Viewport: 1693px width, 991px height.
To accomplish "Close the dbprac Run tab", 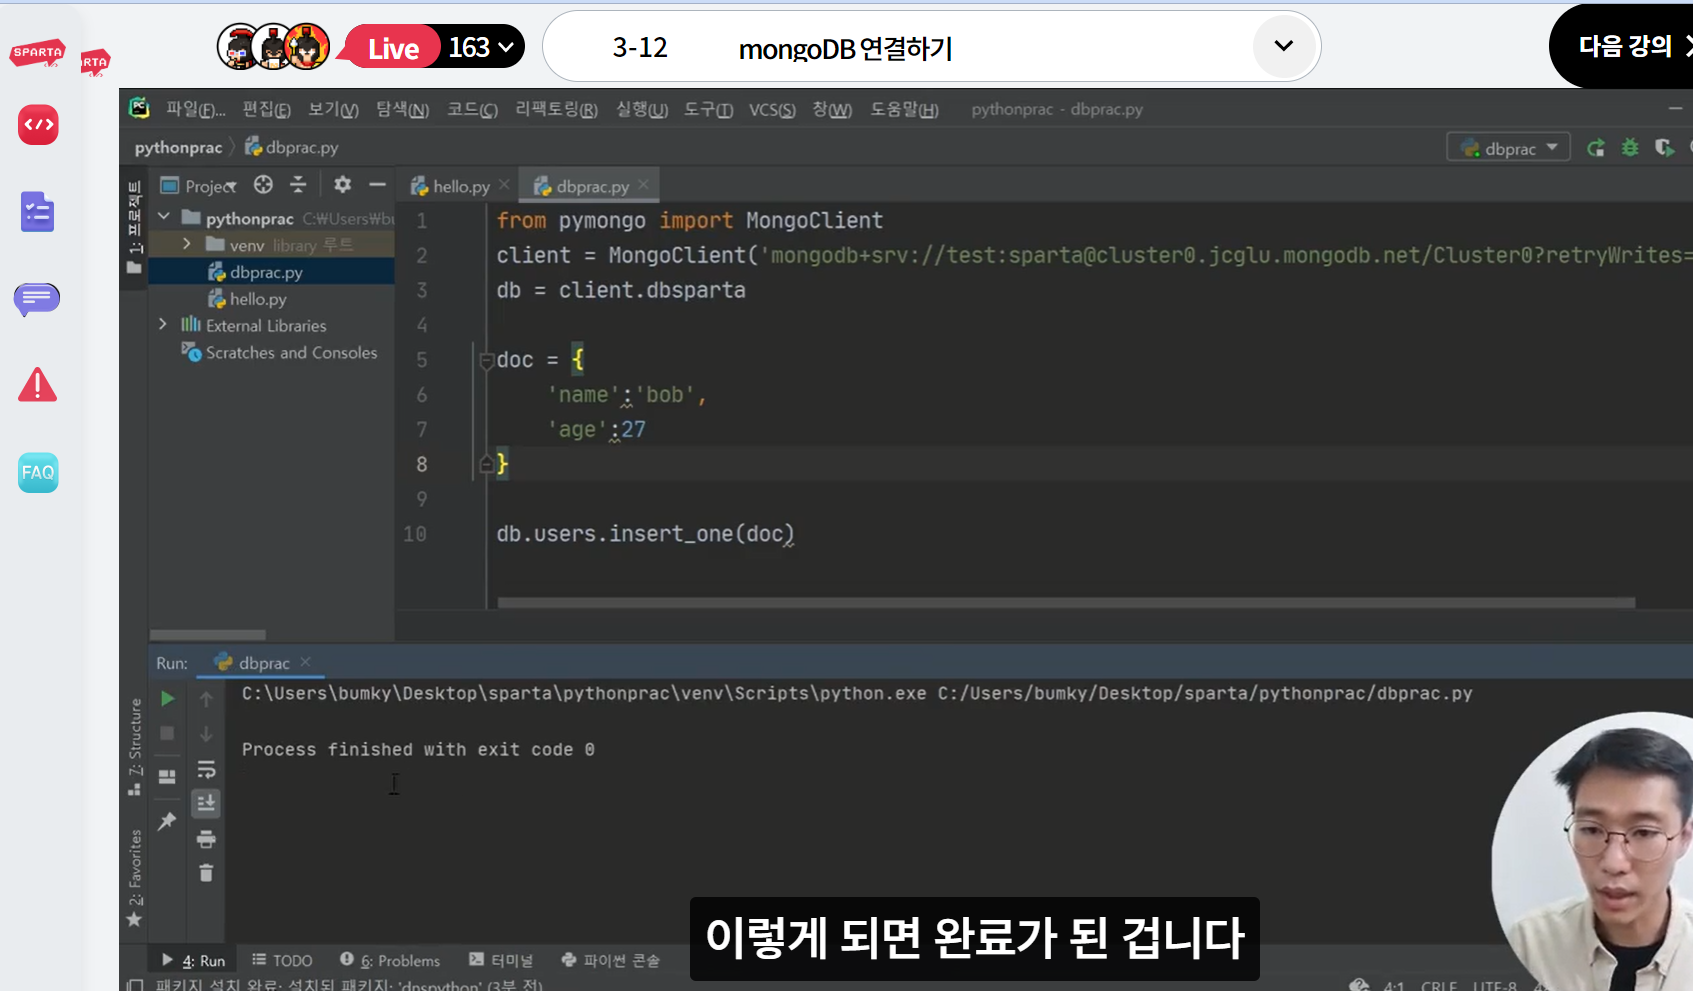I will [305, 662].
